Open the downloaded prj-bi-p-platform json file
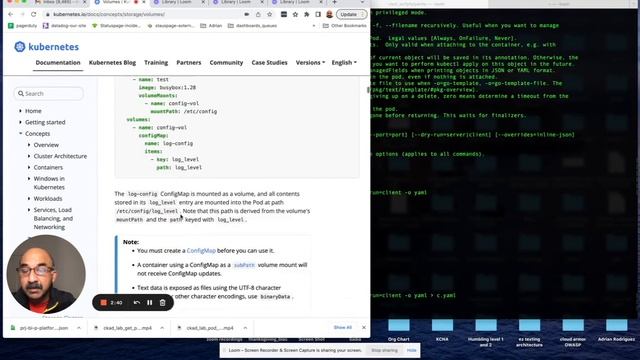This screenshot has height=360, width=640. coord(40,328)
